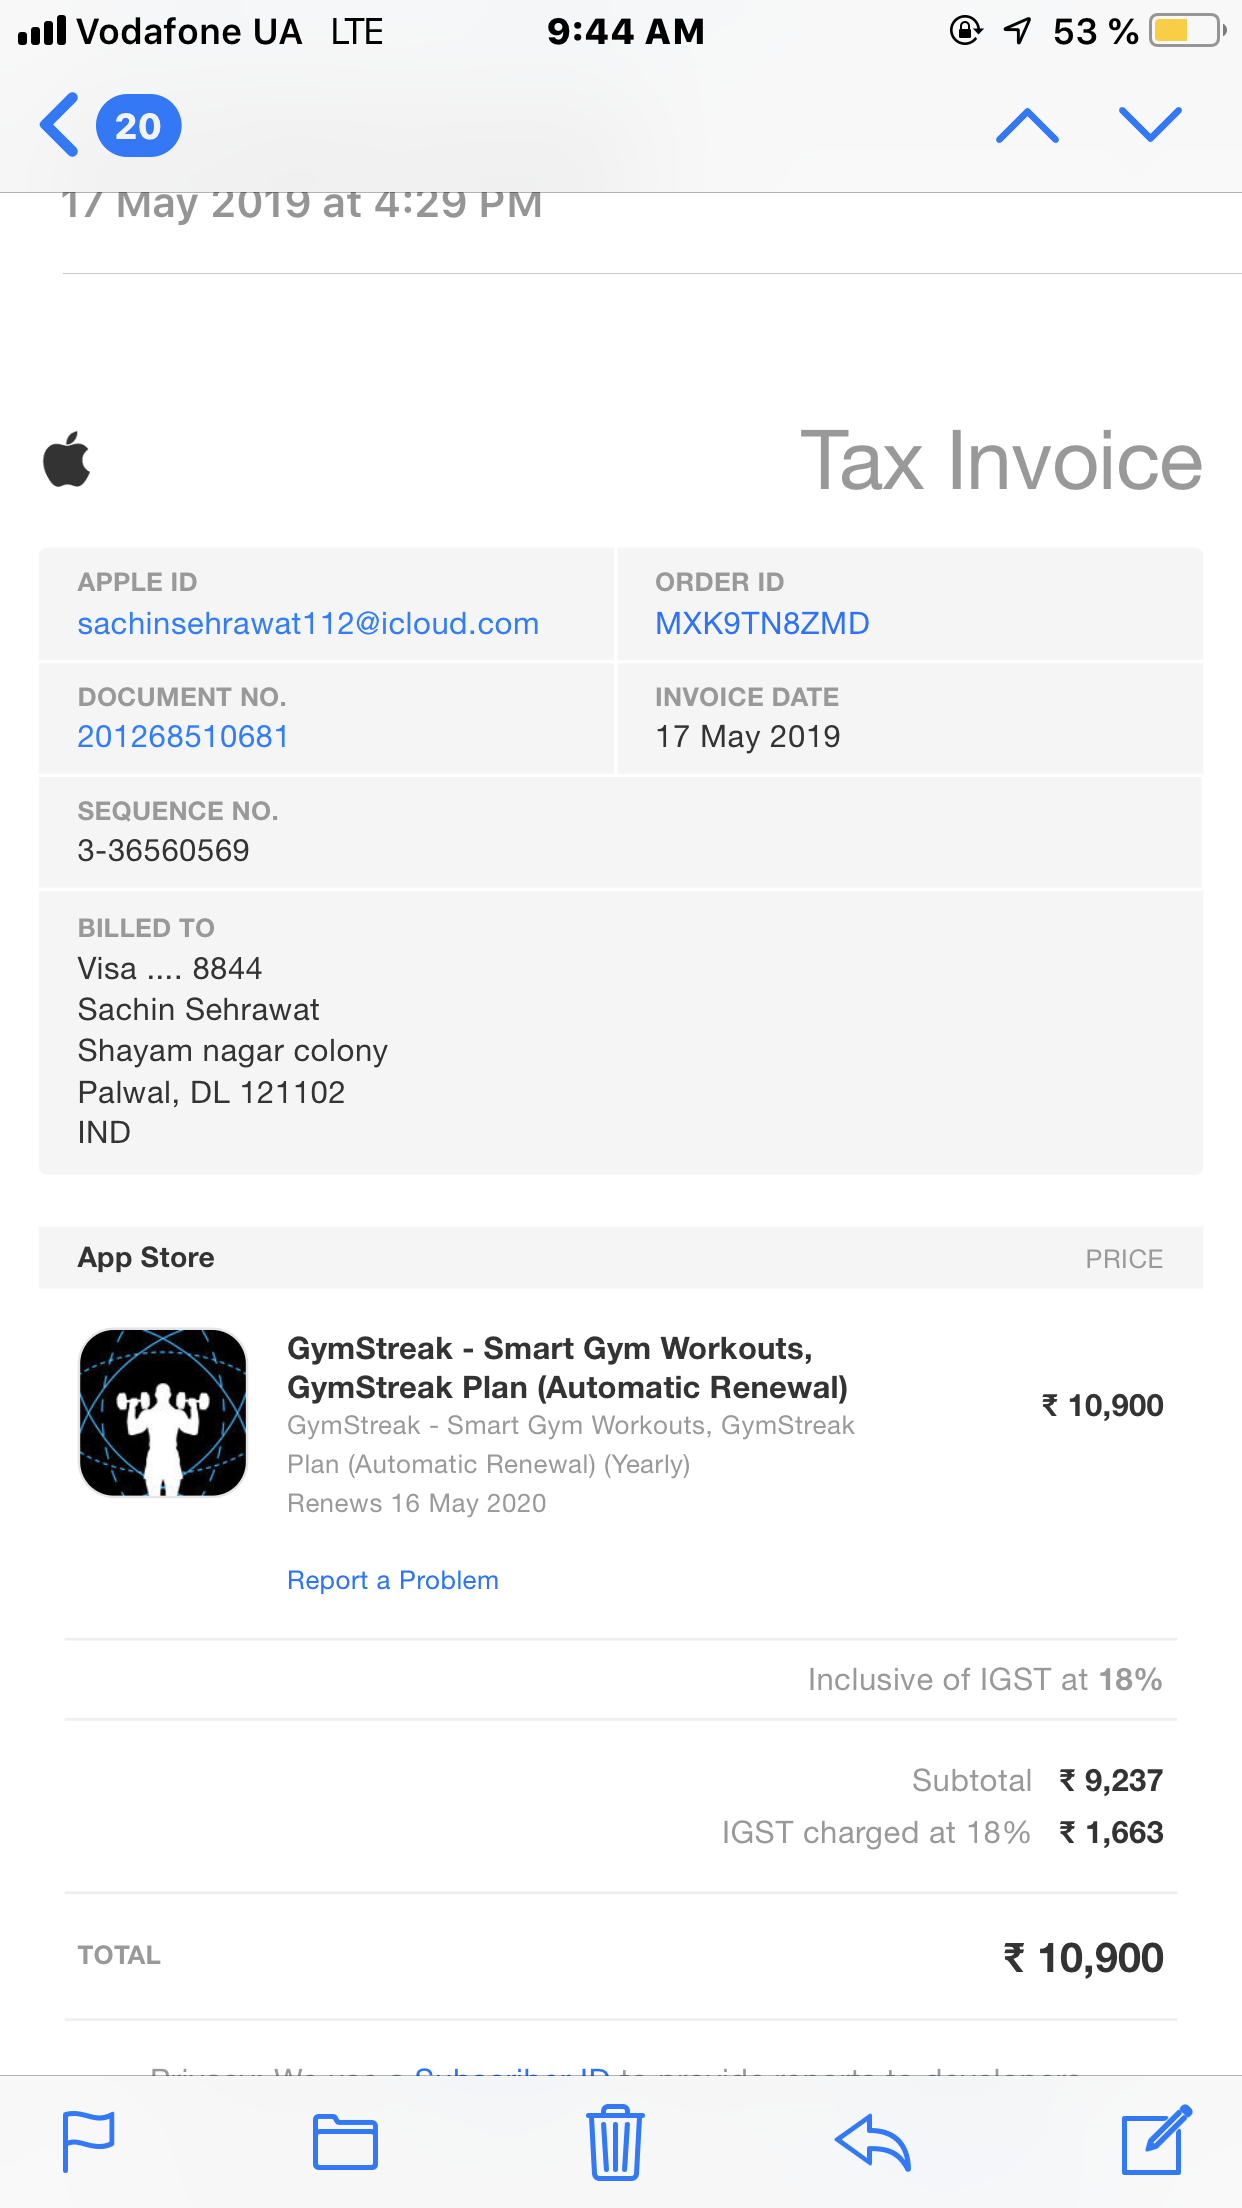Open the 20 unread messages badge
This screenshot has width=1242, height=2208.
(138, 126)
